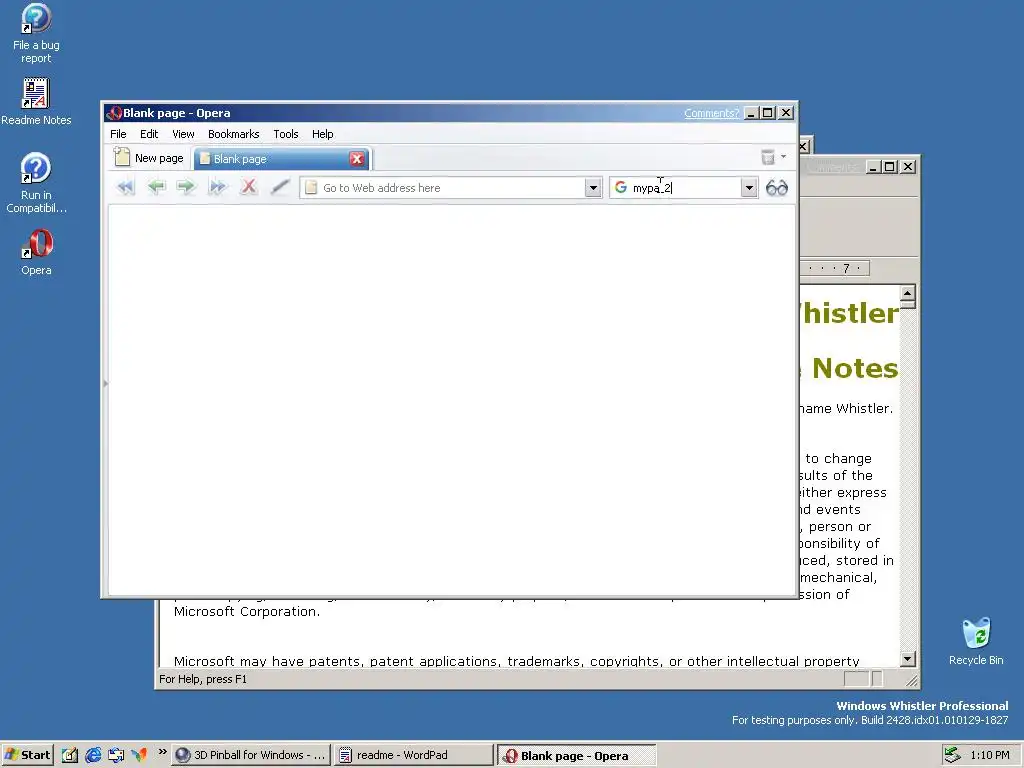Click Internet Explorer quick launch icon

coord(93,755)
